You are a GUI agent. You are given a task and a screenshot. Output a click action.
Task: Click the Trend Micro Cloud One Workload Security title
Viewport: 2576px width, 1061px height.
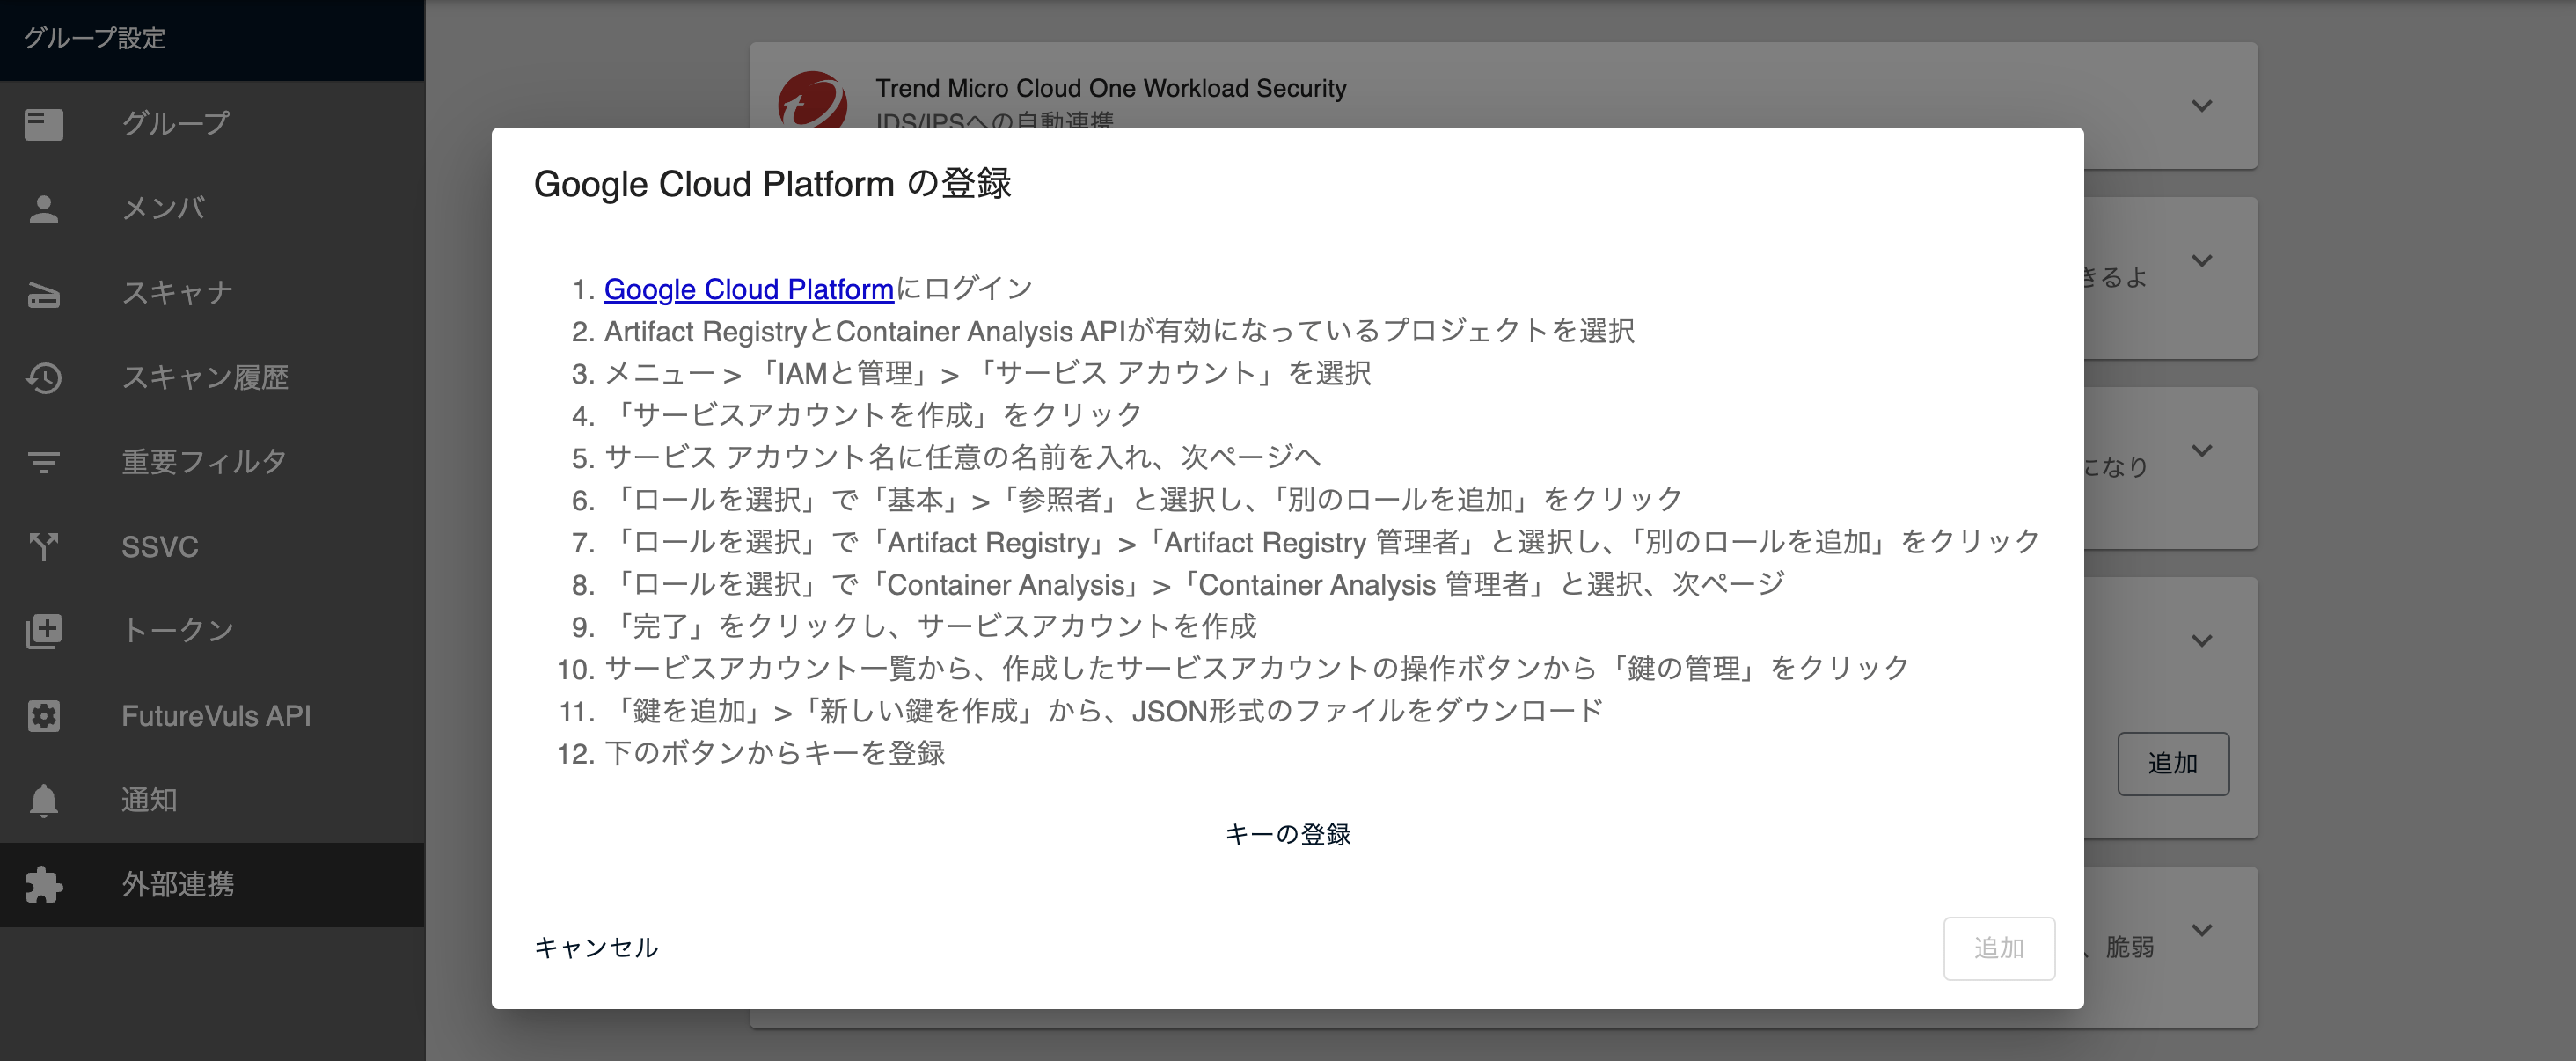[1110, 89]
